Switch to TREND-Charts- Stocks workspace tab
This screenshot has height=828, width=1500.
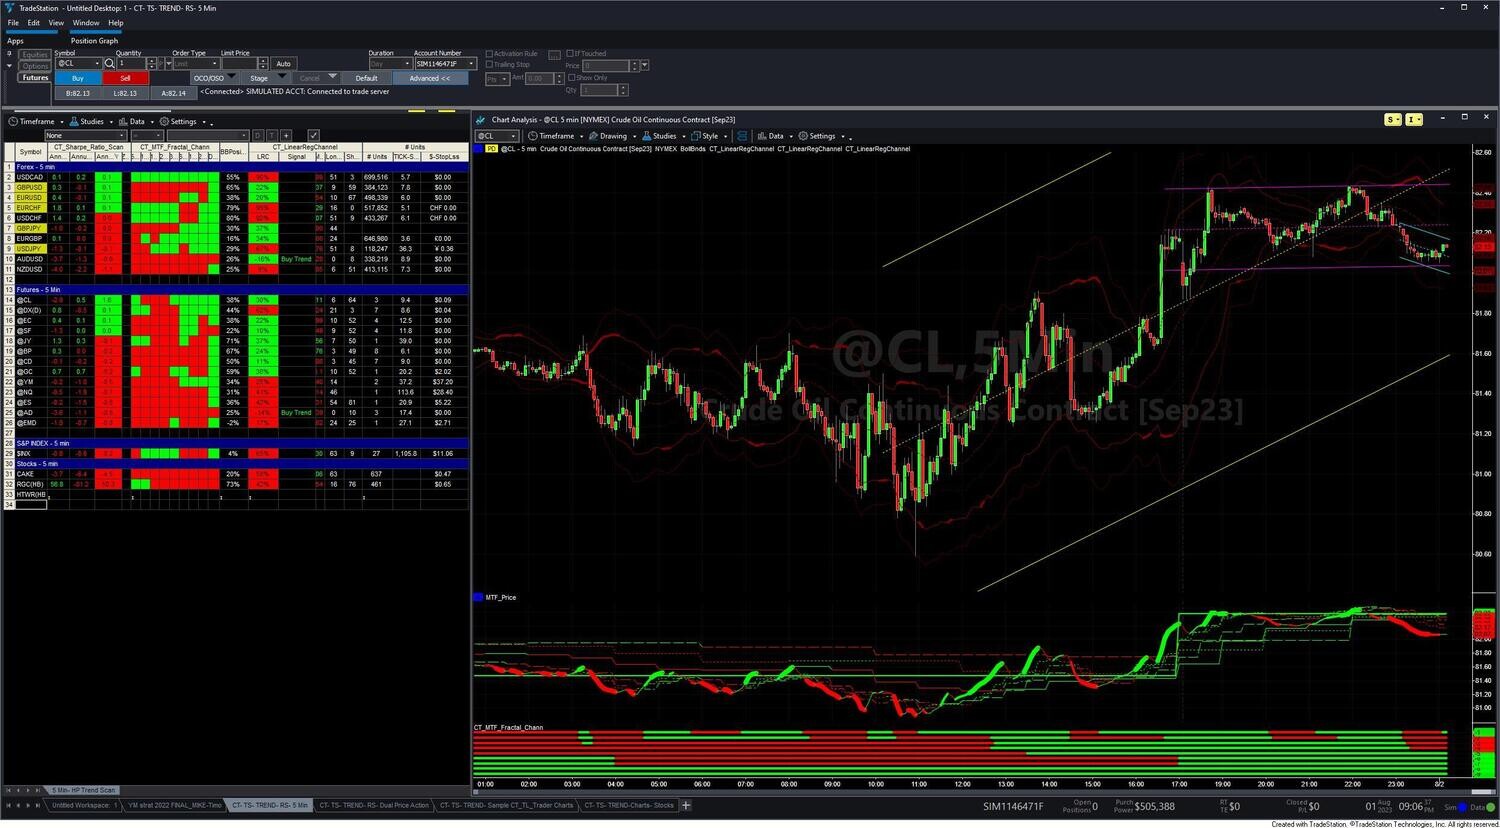point(628,805)
